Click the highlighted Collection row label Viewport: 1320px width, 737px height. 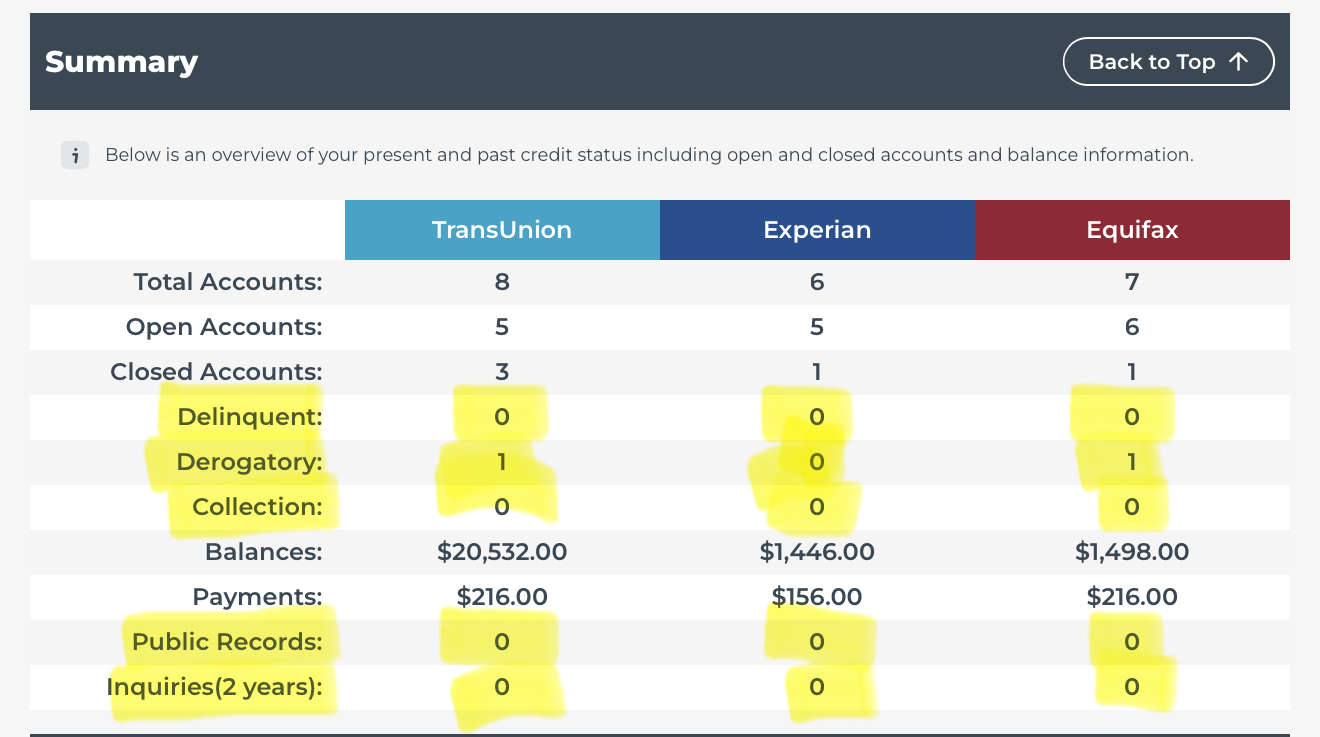[x=256, y=507]
